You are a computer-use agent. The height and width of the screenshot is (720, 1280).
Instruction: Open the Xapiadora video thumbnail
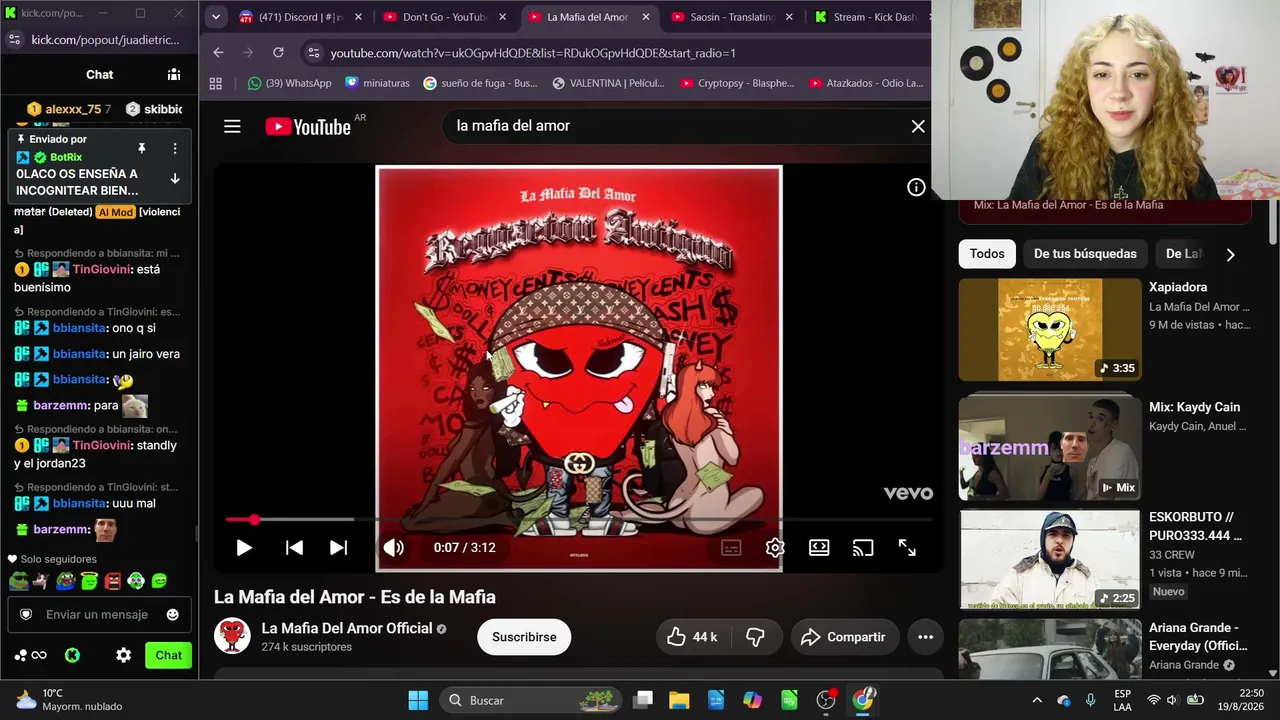(x=1050, y=329)
